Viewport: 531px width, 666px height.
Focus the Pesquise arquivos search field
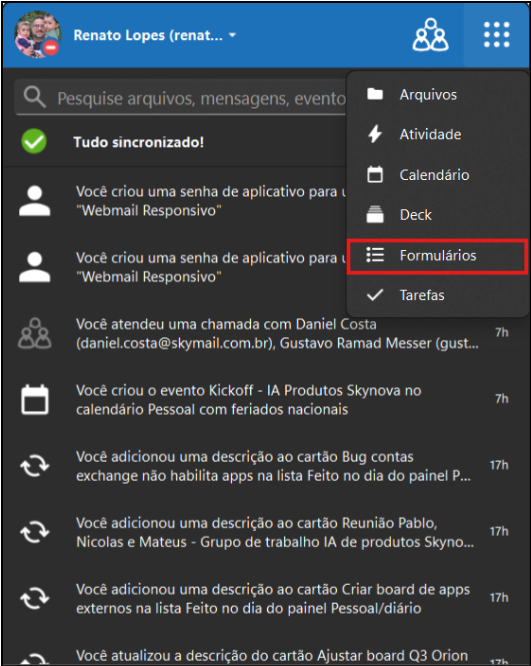pos(181,98)
